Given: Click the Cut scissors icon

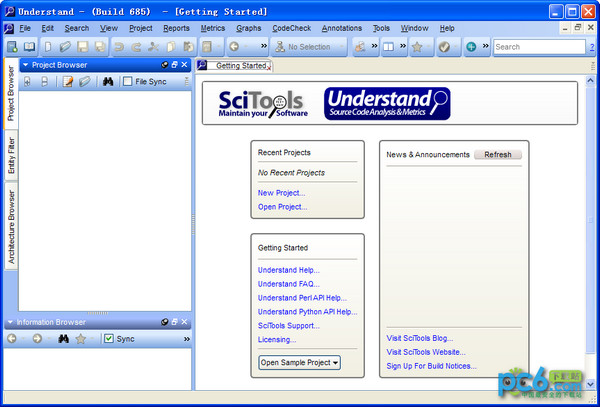Looking at the screenshot, I should click(153, 47).
